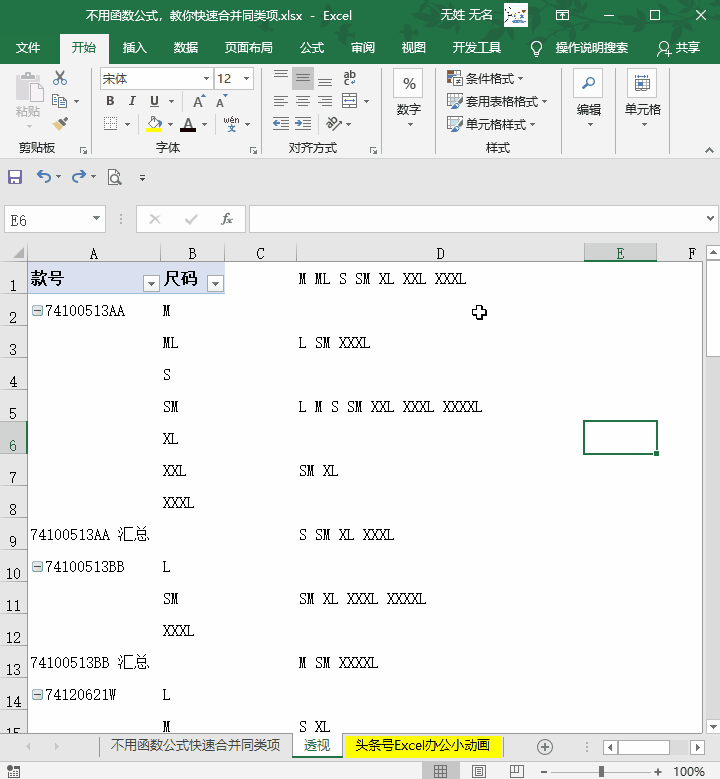The height and width of the screenshot is (779, 720).
Task: Undo the last action
Action: (x=44, y=176)
